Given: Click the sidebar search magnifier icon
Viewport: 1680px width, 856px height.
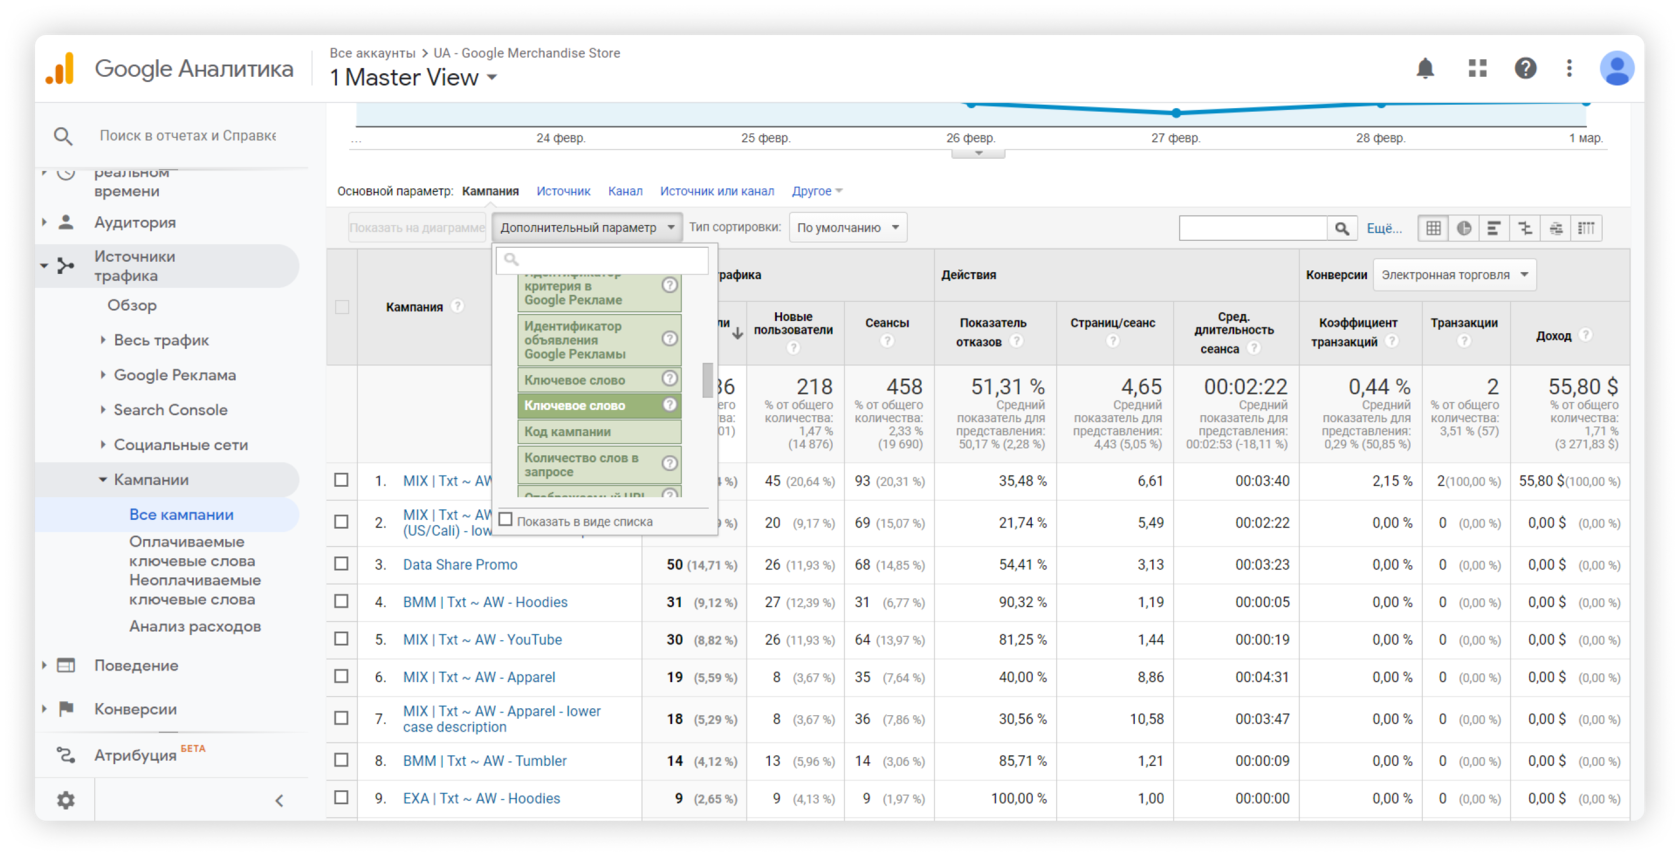Looking at the screenshot, I should coord(63,136).
